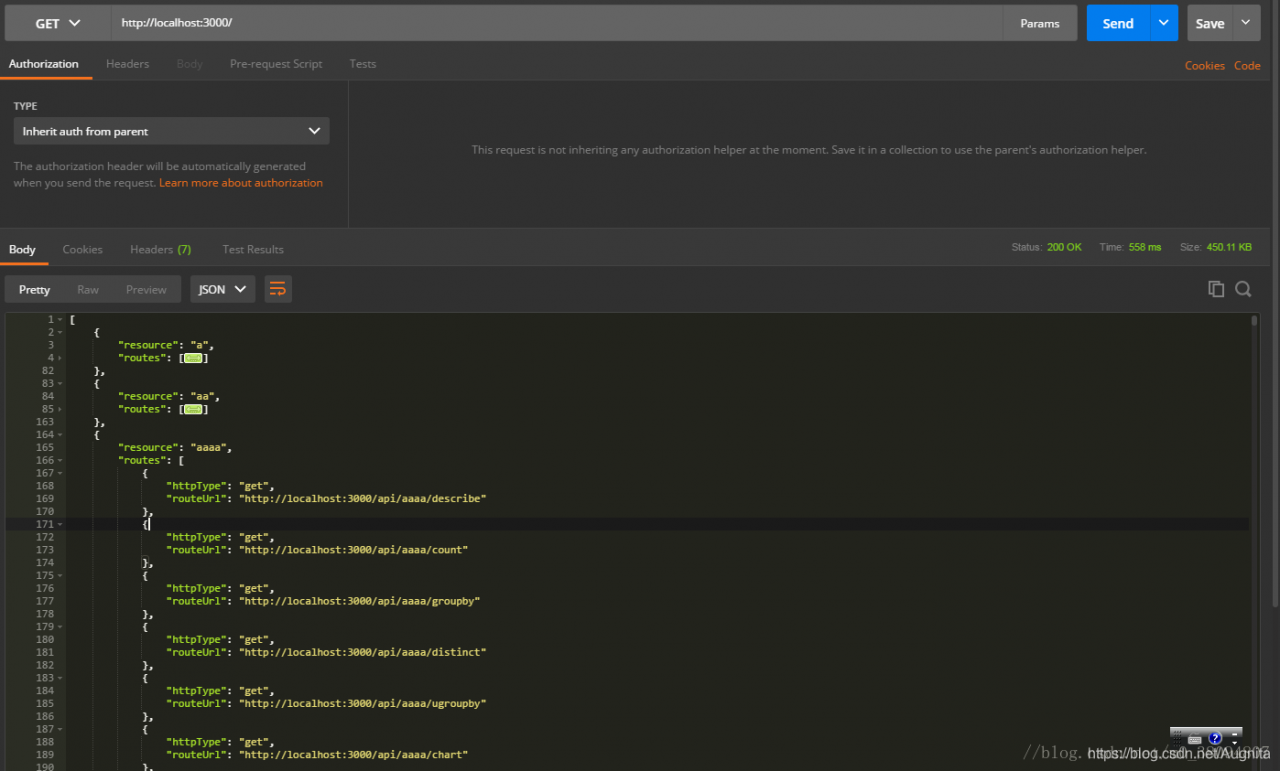The width and height of the screenshot is (1280, 771).
Task: Click the collapsed routes badge on line 4
Action: tap(193, 358)
